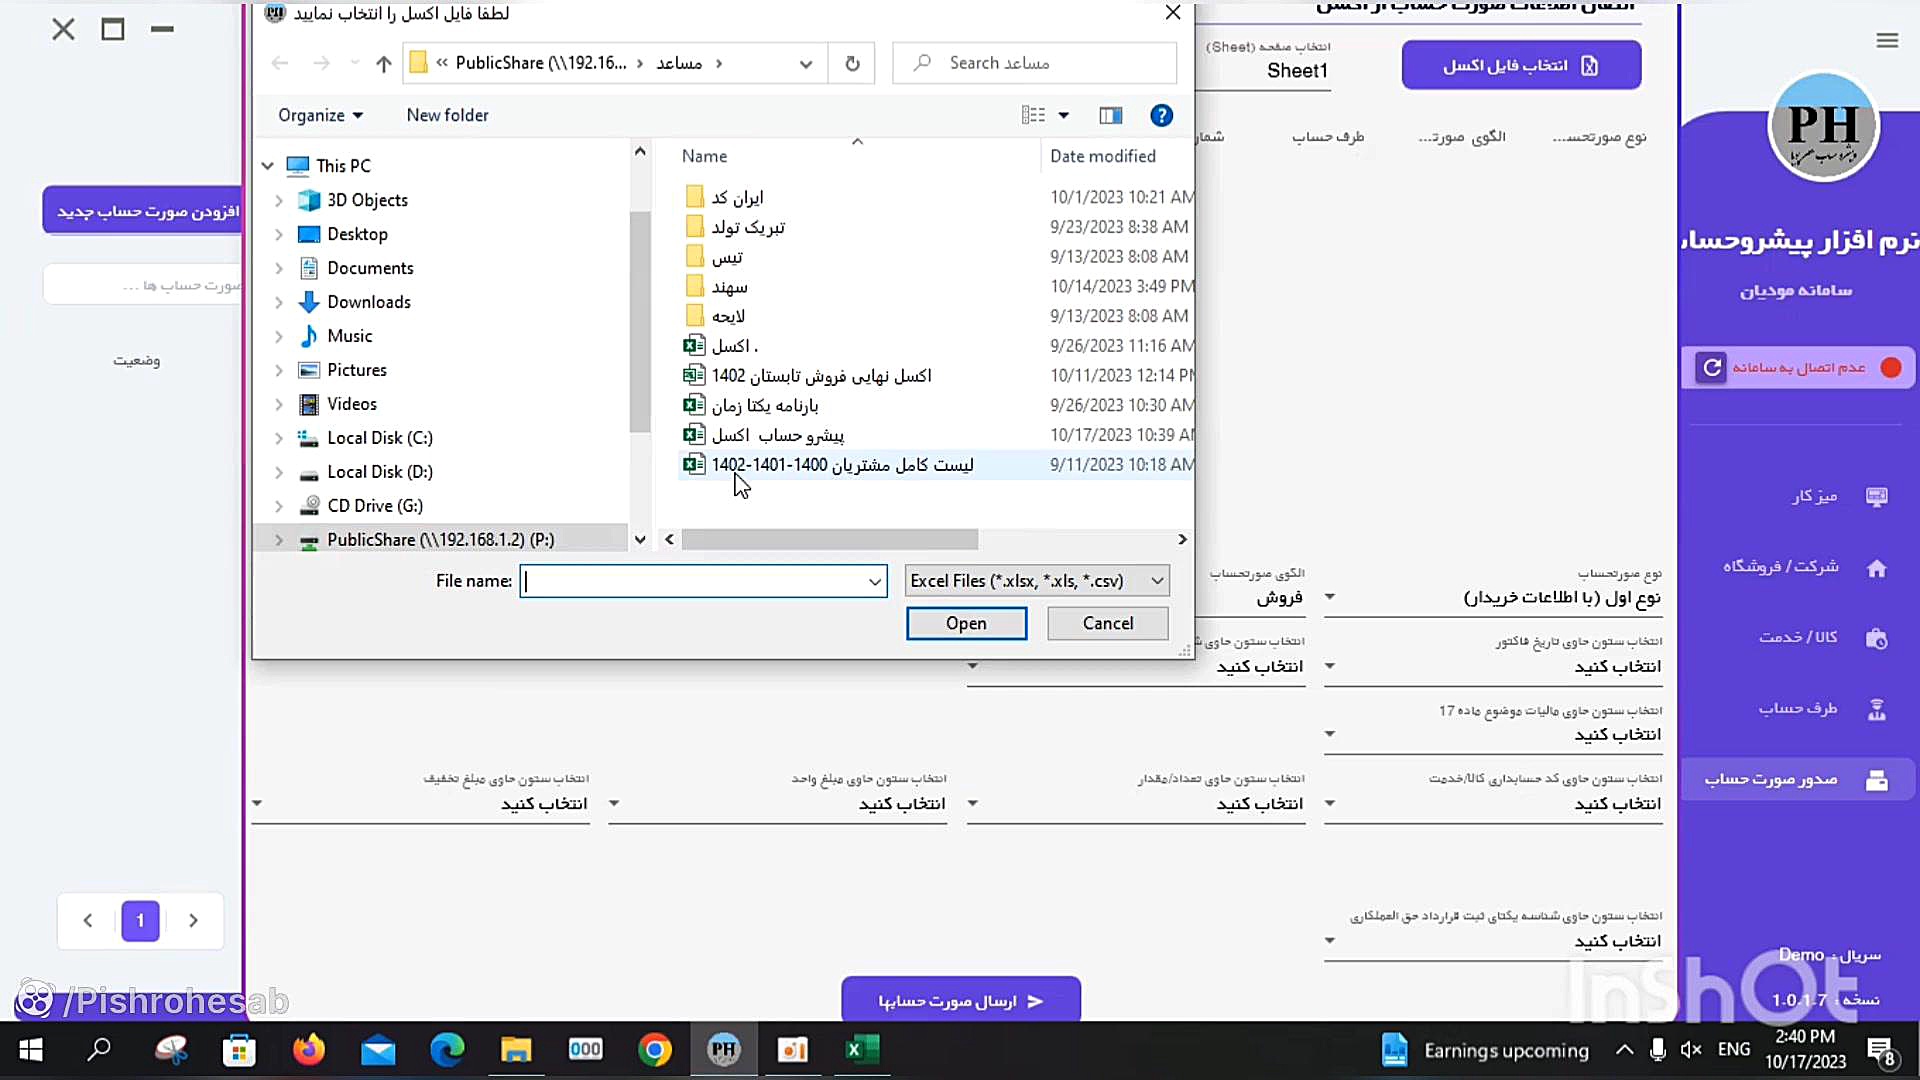
Task: Click ارسال صورت حسابها button
Action: (961, 1000)
